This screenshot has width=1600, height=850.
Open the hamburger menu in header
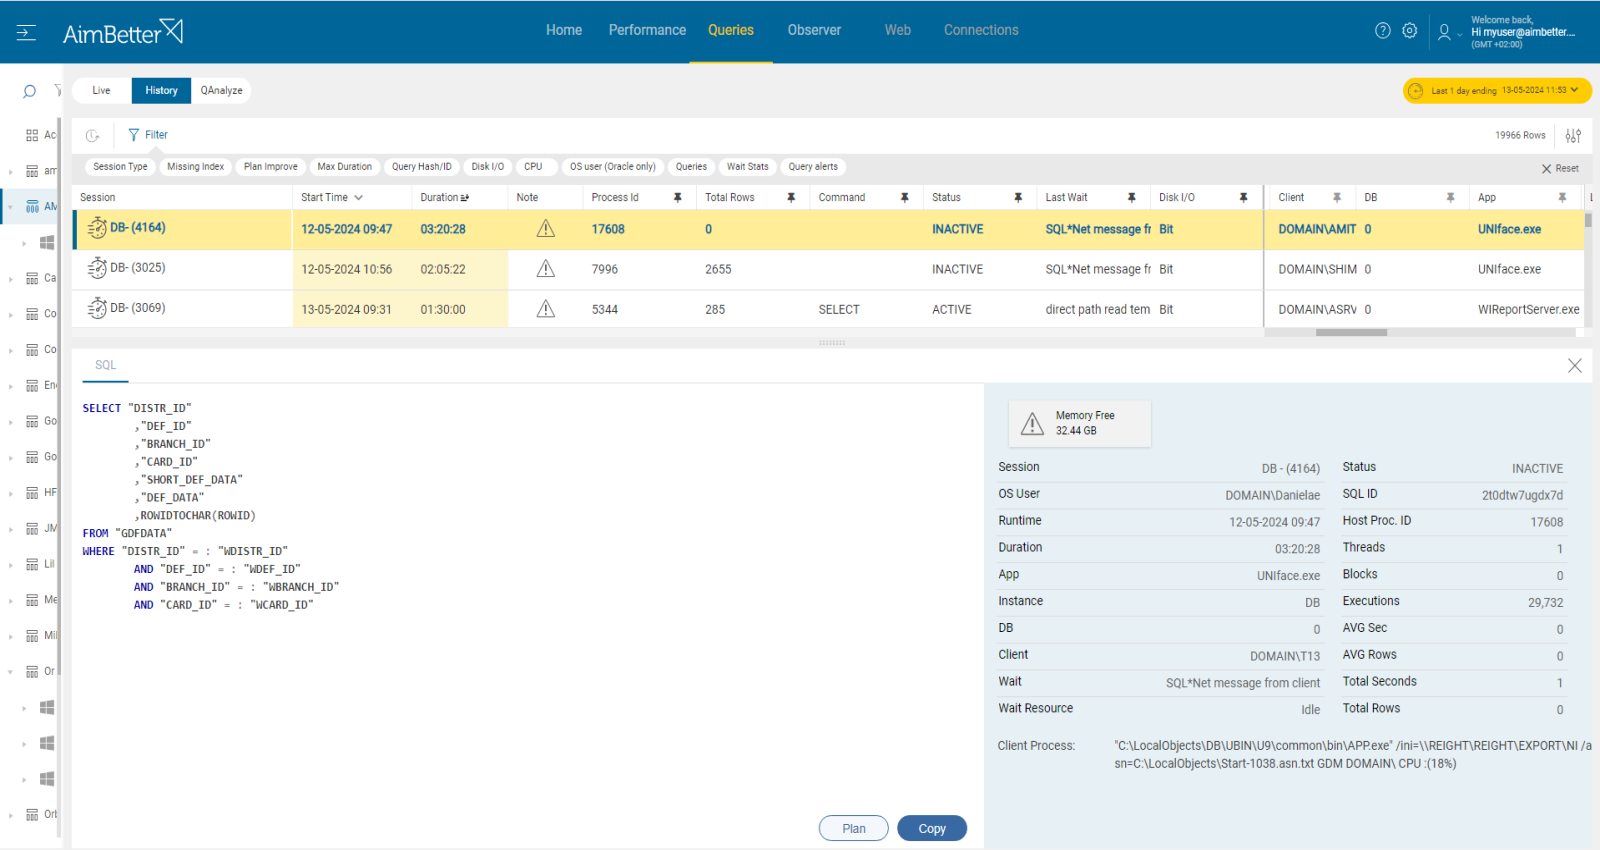tap(26, 33)
